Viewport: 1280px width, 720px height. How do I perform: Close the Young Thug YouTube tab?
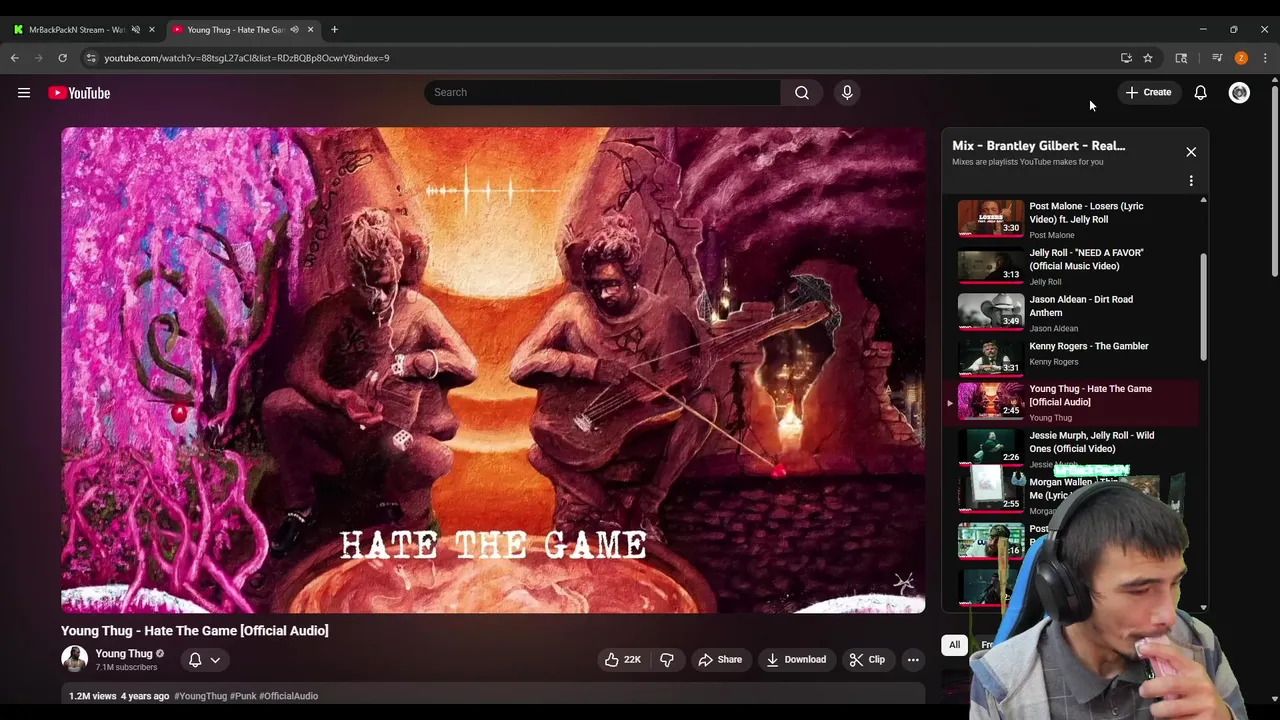pyautogui.click(x=310, y=29)
